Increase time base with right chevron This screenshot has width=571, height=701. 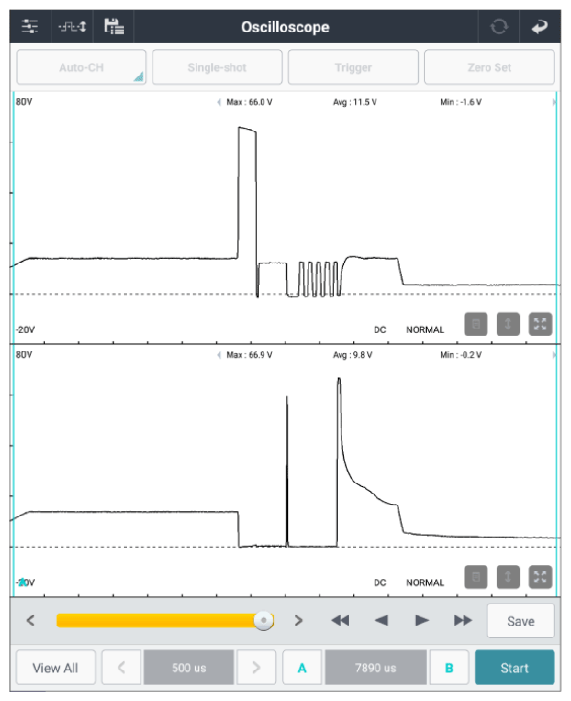[256, 667]
